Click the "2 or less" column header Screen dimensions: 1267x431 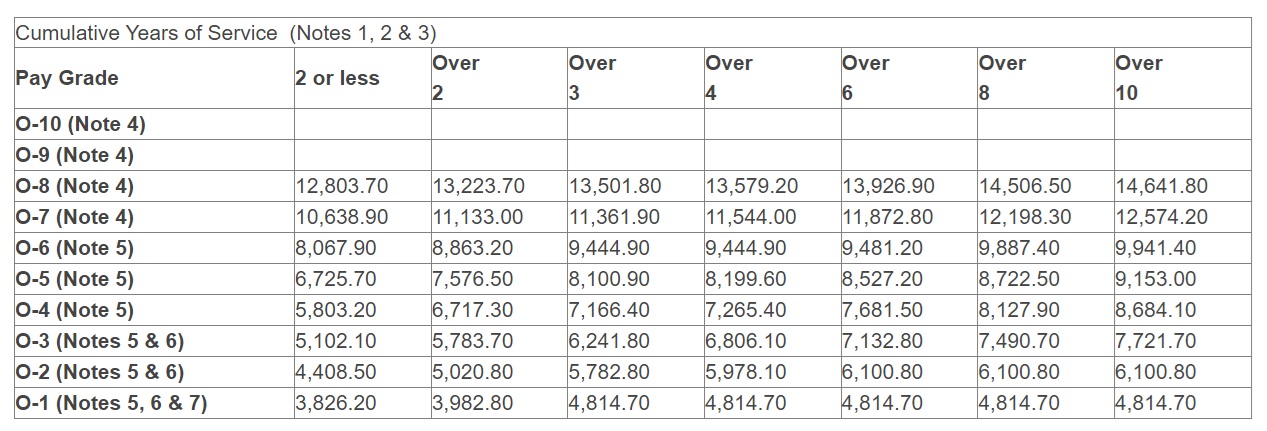tap(338, 78)
